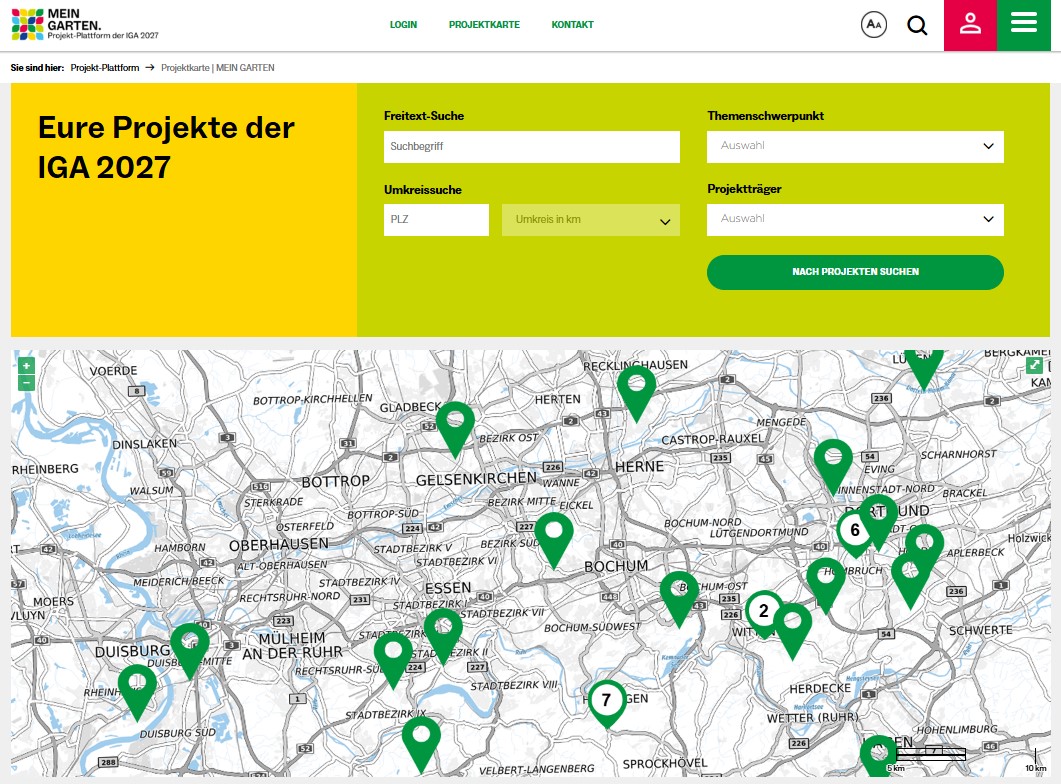
Task: Open the font size accessibility option
Action: click(874, 25)
